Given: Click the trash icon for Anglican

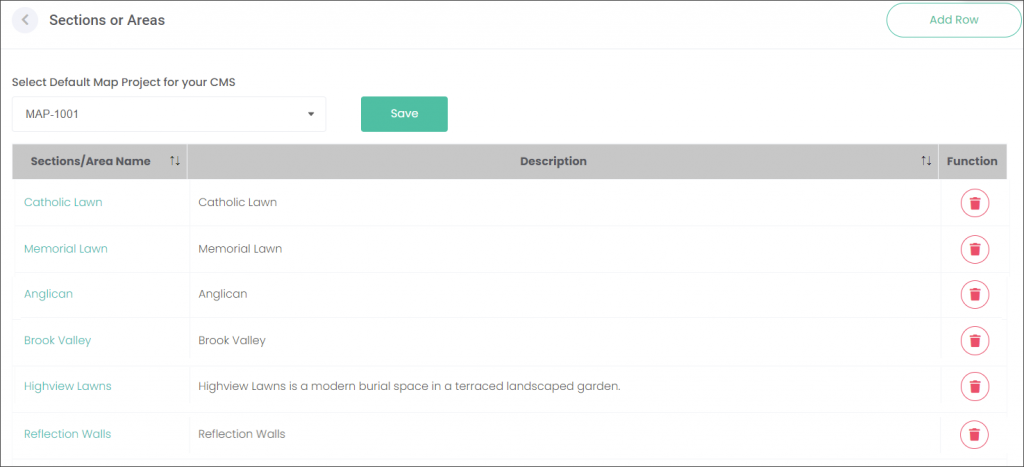Looking at the screenshot, I should [x=974, y=294].
